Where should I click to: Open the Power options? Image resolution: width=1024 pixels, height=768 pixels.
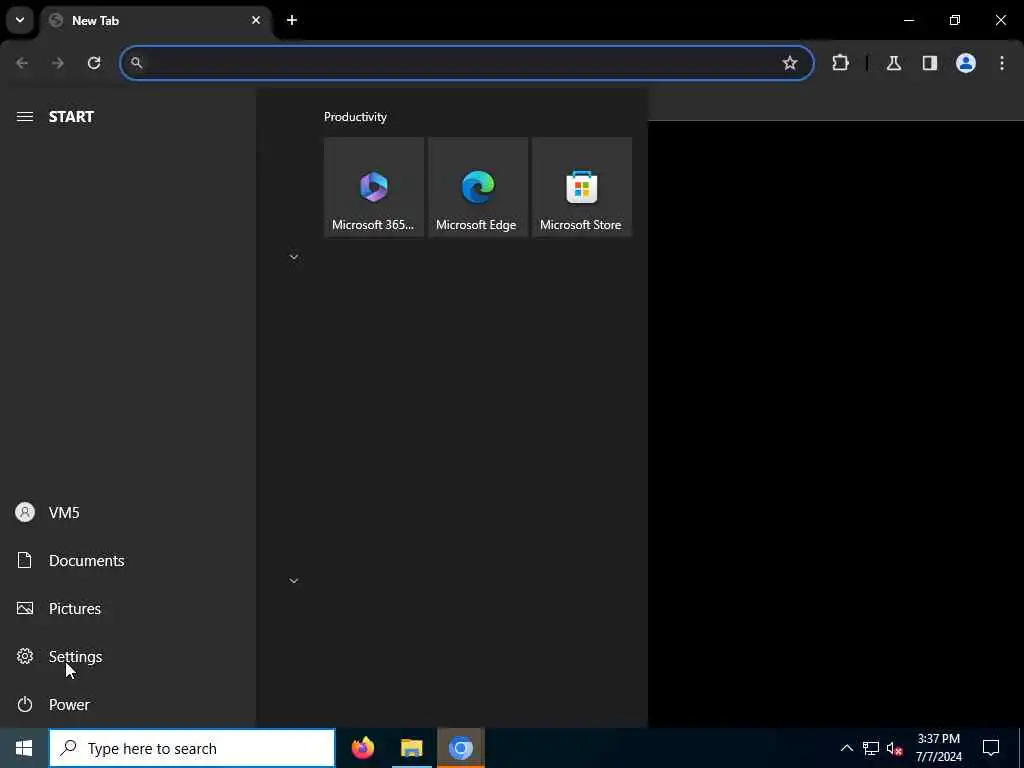click(127, 705)
